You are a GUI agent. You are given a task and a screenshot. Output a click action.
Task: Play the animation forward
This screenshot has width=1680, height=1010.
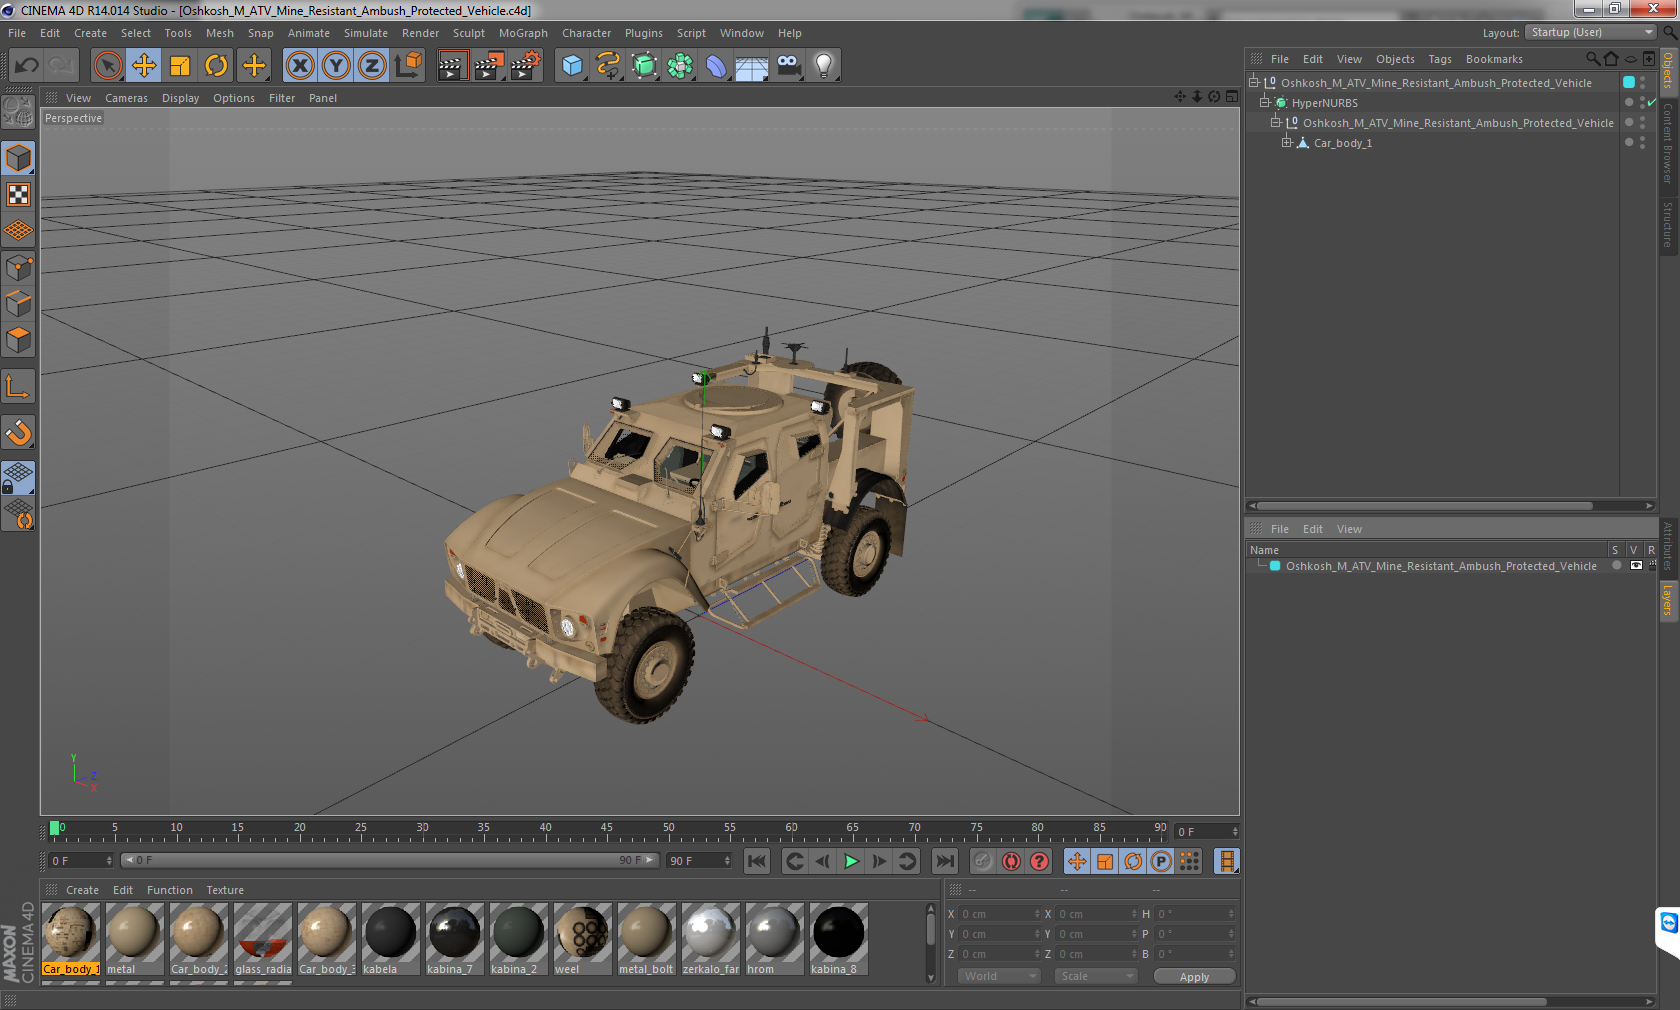click(851, 861)
